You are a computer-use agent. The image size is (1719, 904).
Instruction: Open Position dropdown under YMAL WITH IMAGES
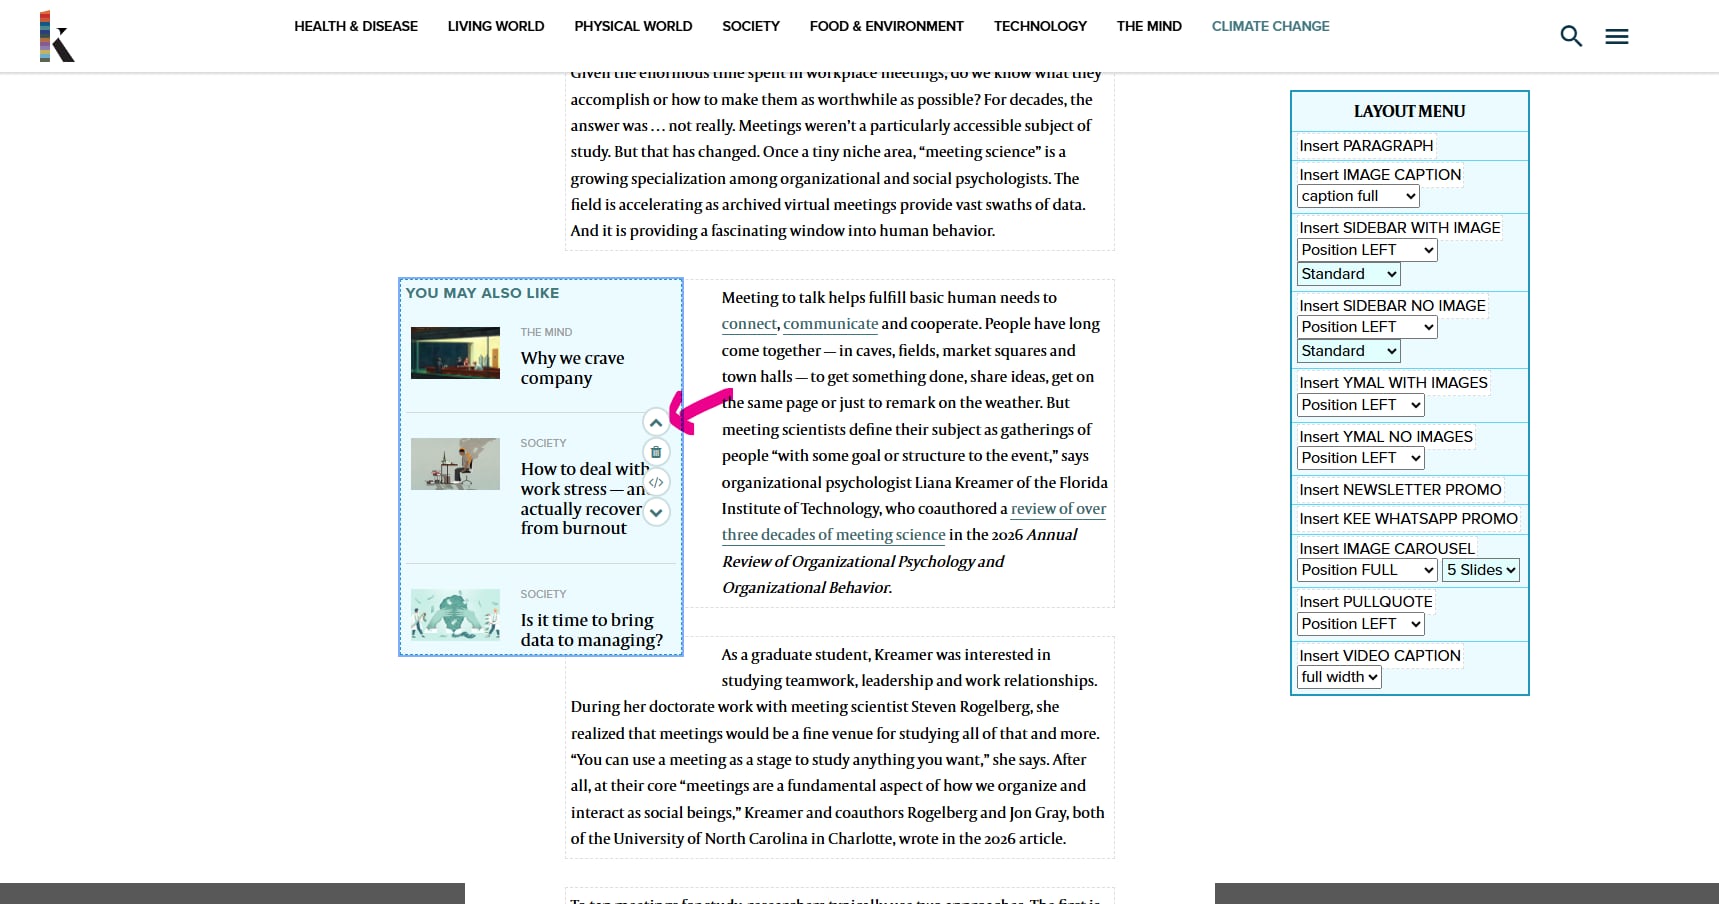coord(1360,405)
